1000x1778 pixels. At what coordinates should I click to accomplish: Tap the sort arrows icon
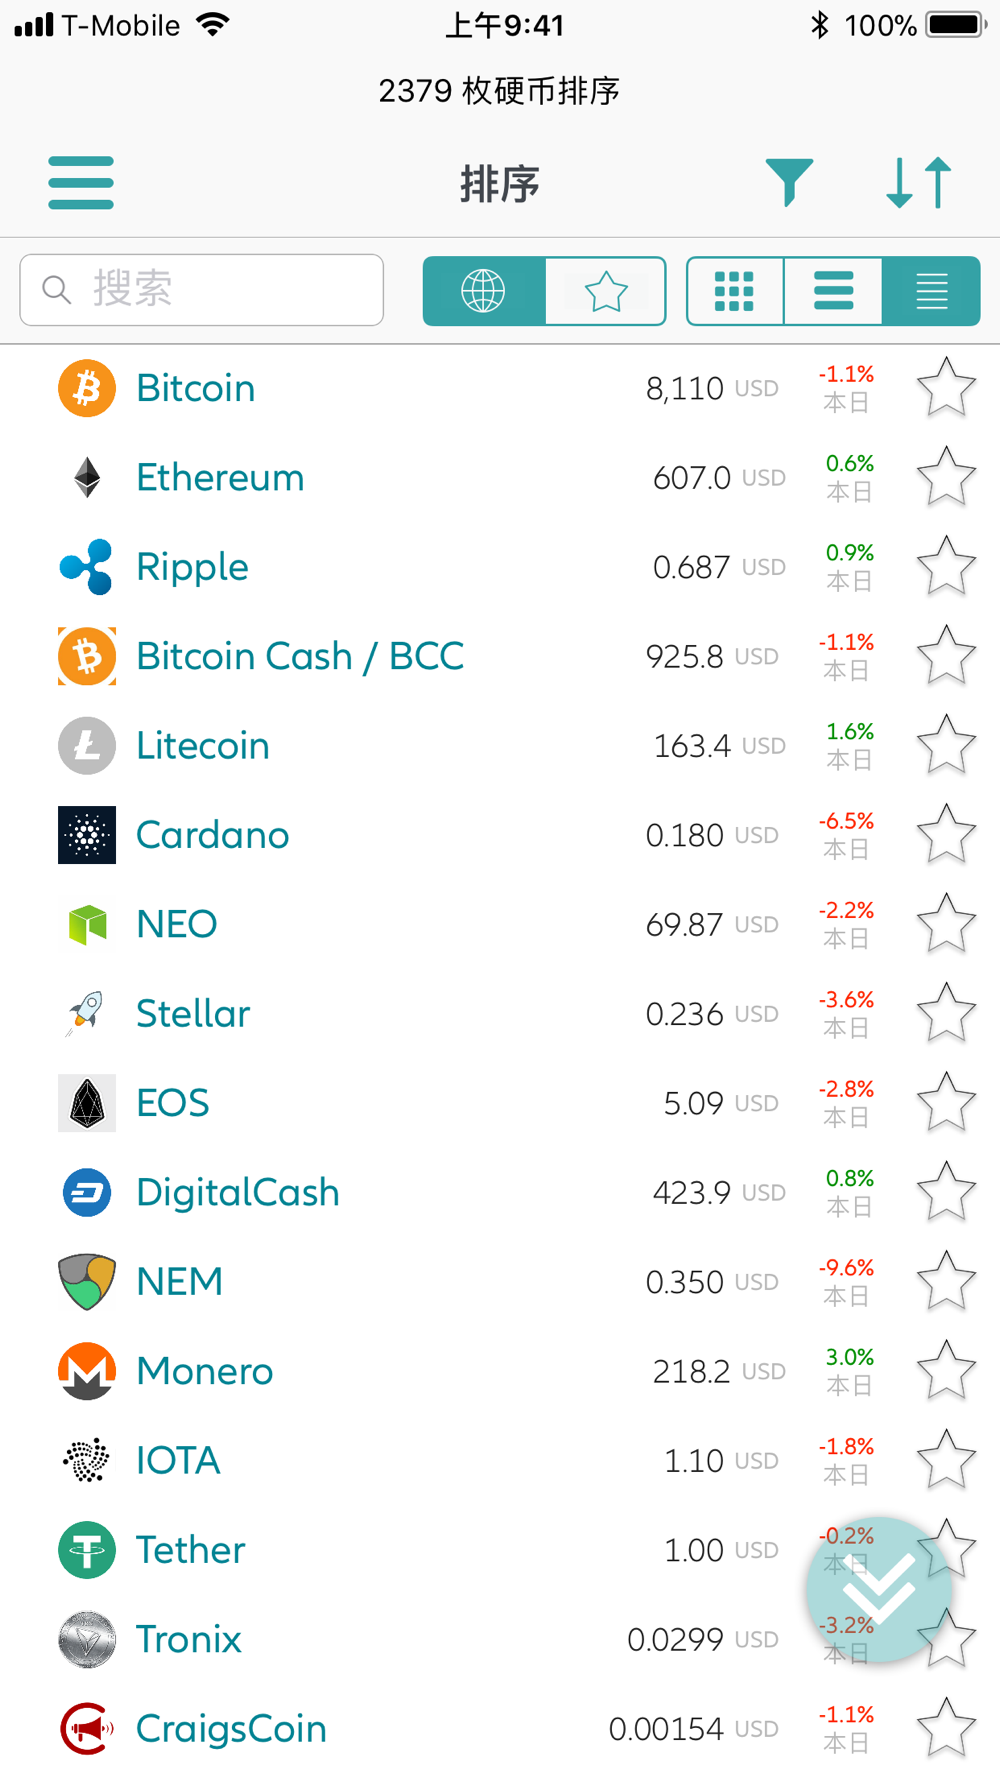pos(918,183)
